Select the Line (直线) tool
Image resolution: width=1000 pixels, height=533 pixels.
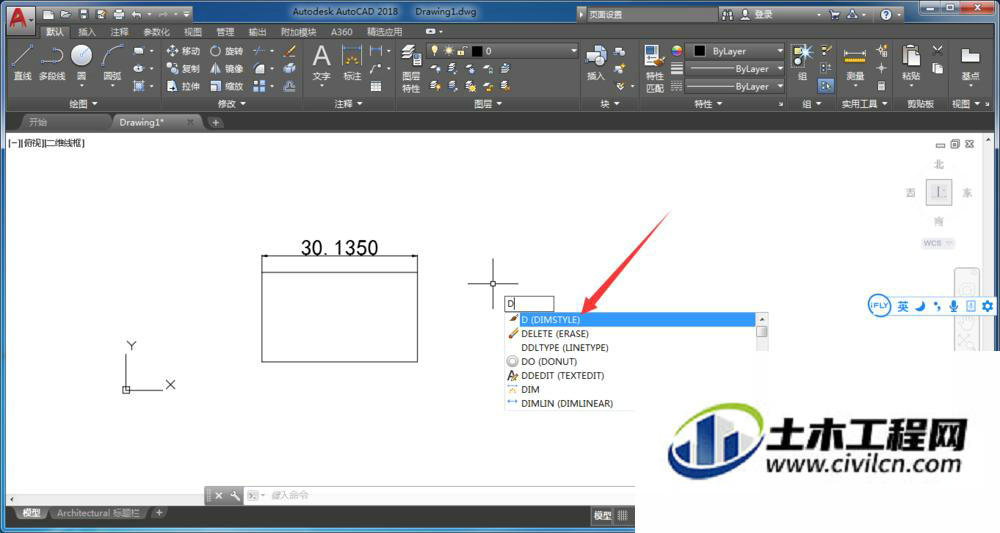point(22,62)
